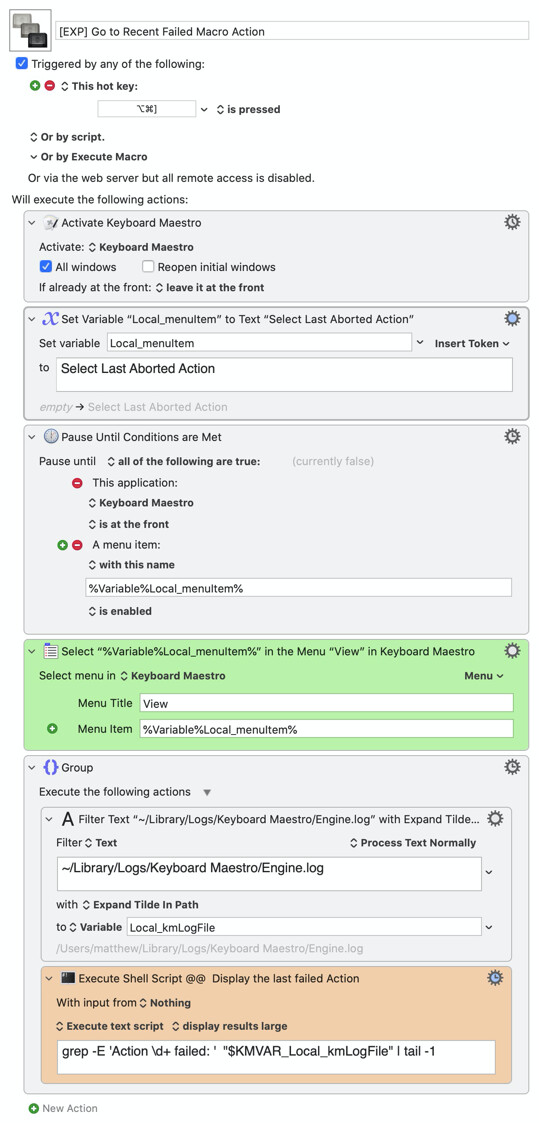
Task: Click the New Action button
Action: coord(63,1108)
